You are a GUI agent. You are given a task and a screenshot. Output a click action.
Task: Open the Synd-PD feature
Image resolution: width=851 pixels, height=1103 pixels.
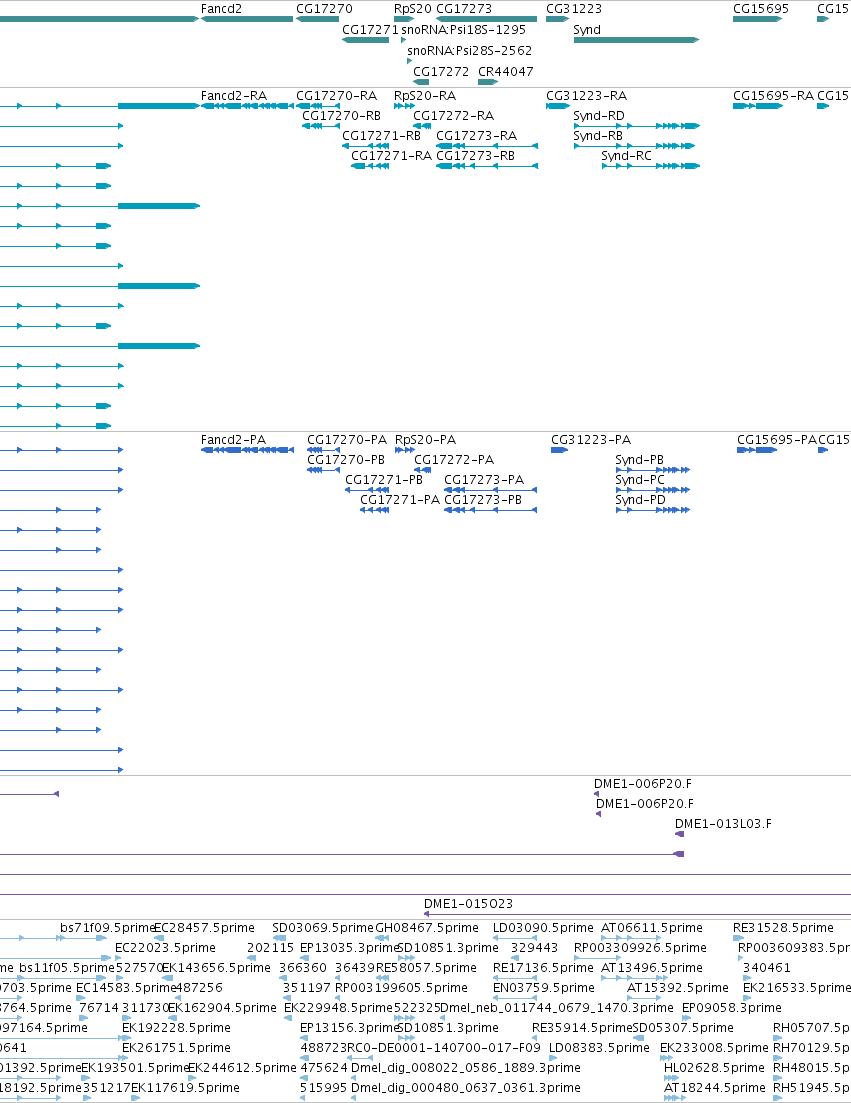(x=653, y=510)
